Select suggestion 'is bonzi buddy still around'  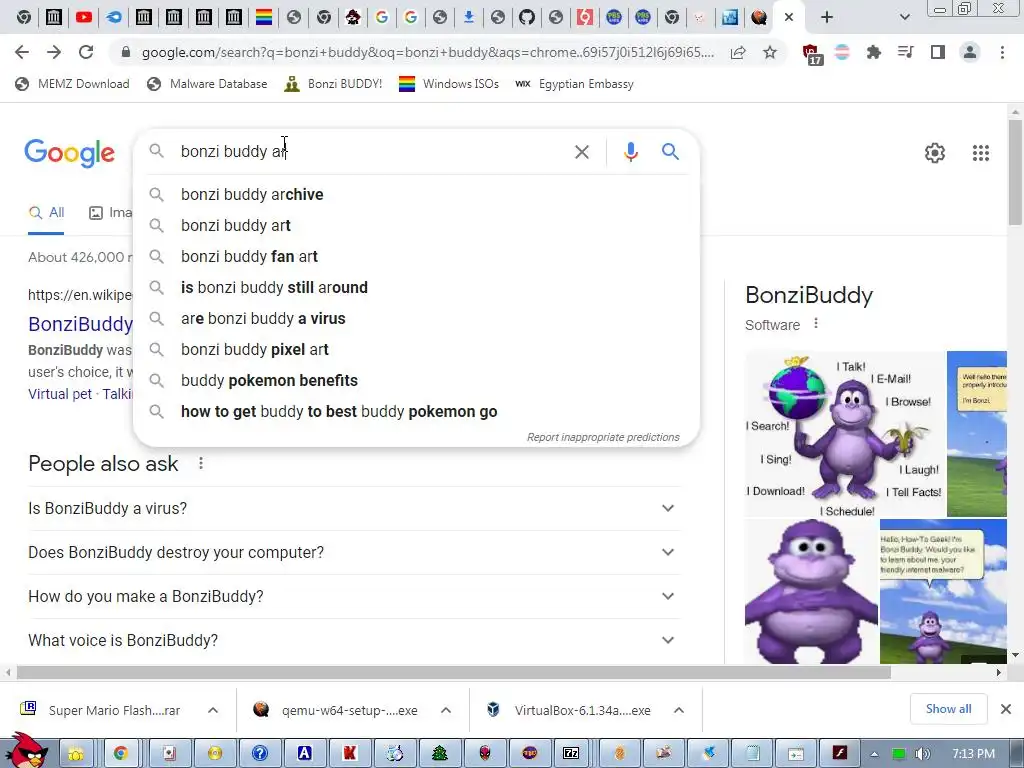pos(416,287)
